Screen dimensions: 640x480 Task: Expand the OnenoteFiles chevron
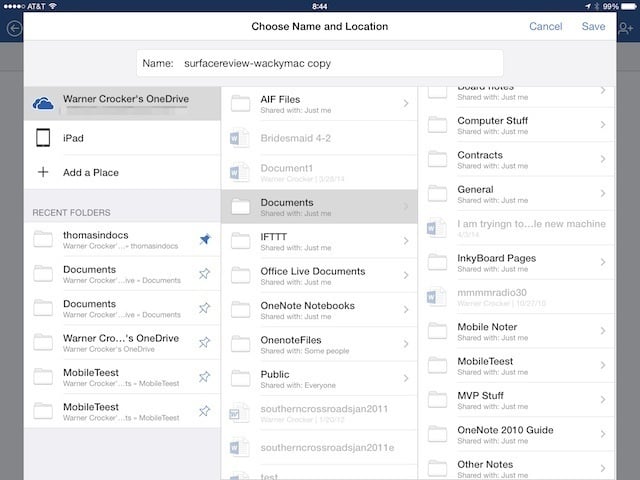[x=406, y=344]
